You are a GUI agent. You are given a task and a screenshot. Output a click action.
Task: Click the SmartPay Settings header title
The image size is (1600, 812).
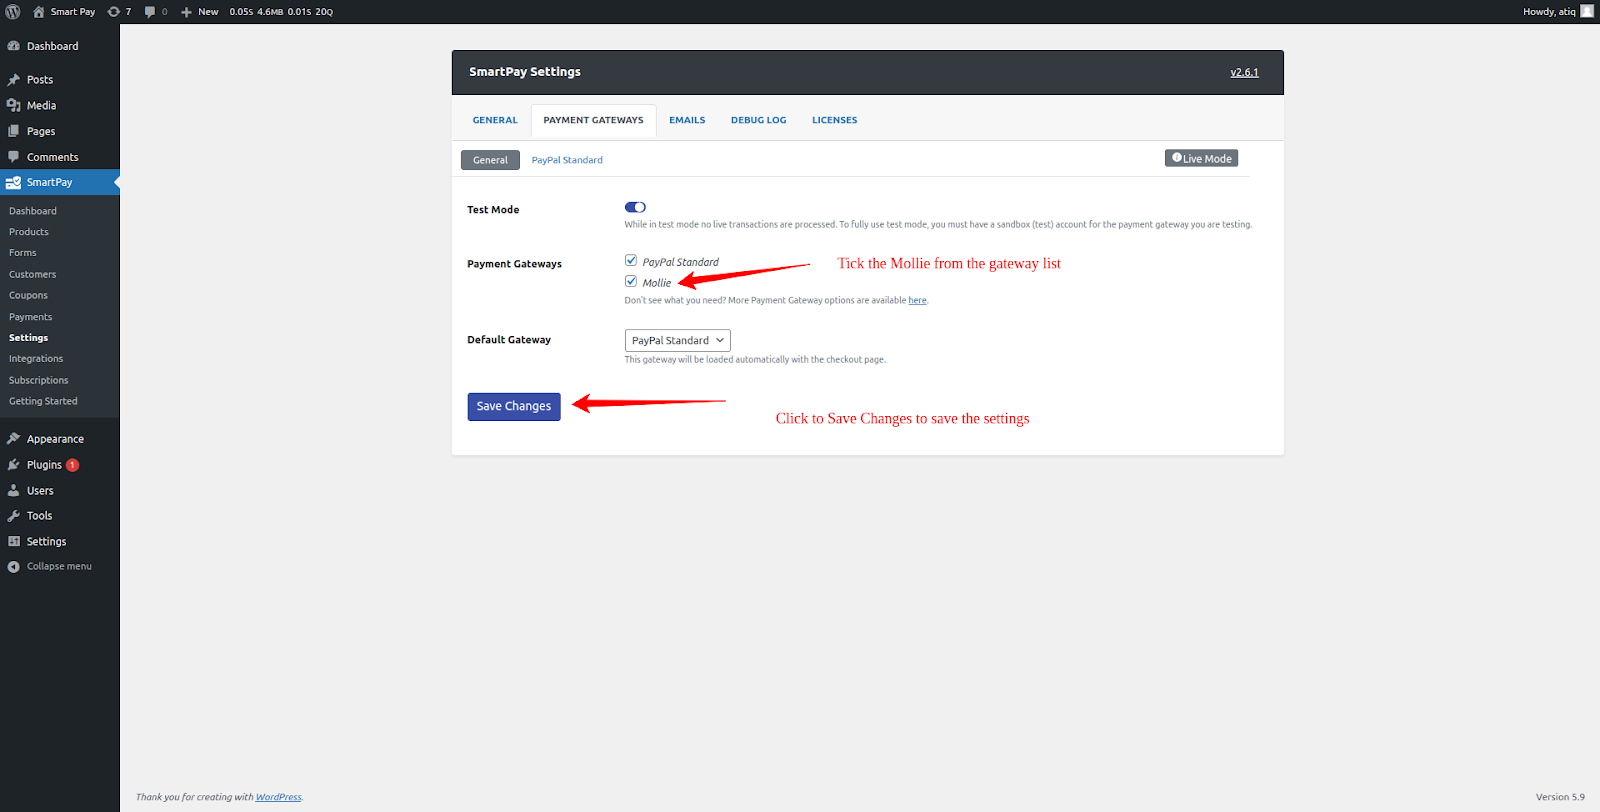[525, 72]
